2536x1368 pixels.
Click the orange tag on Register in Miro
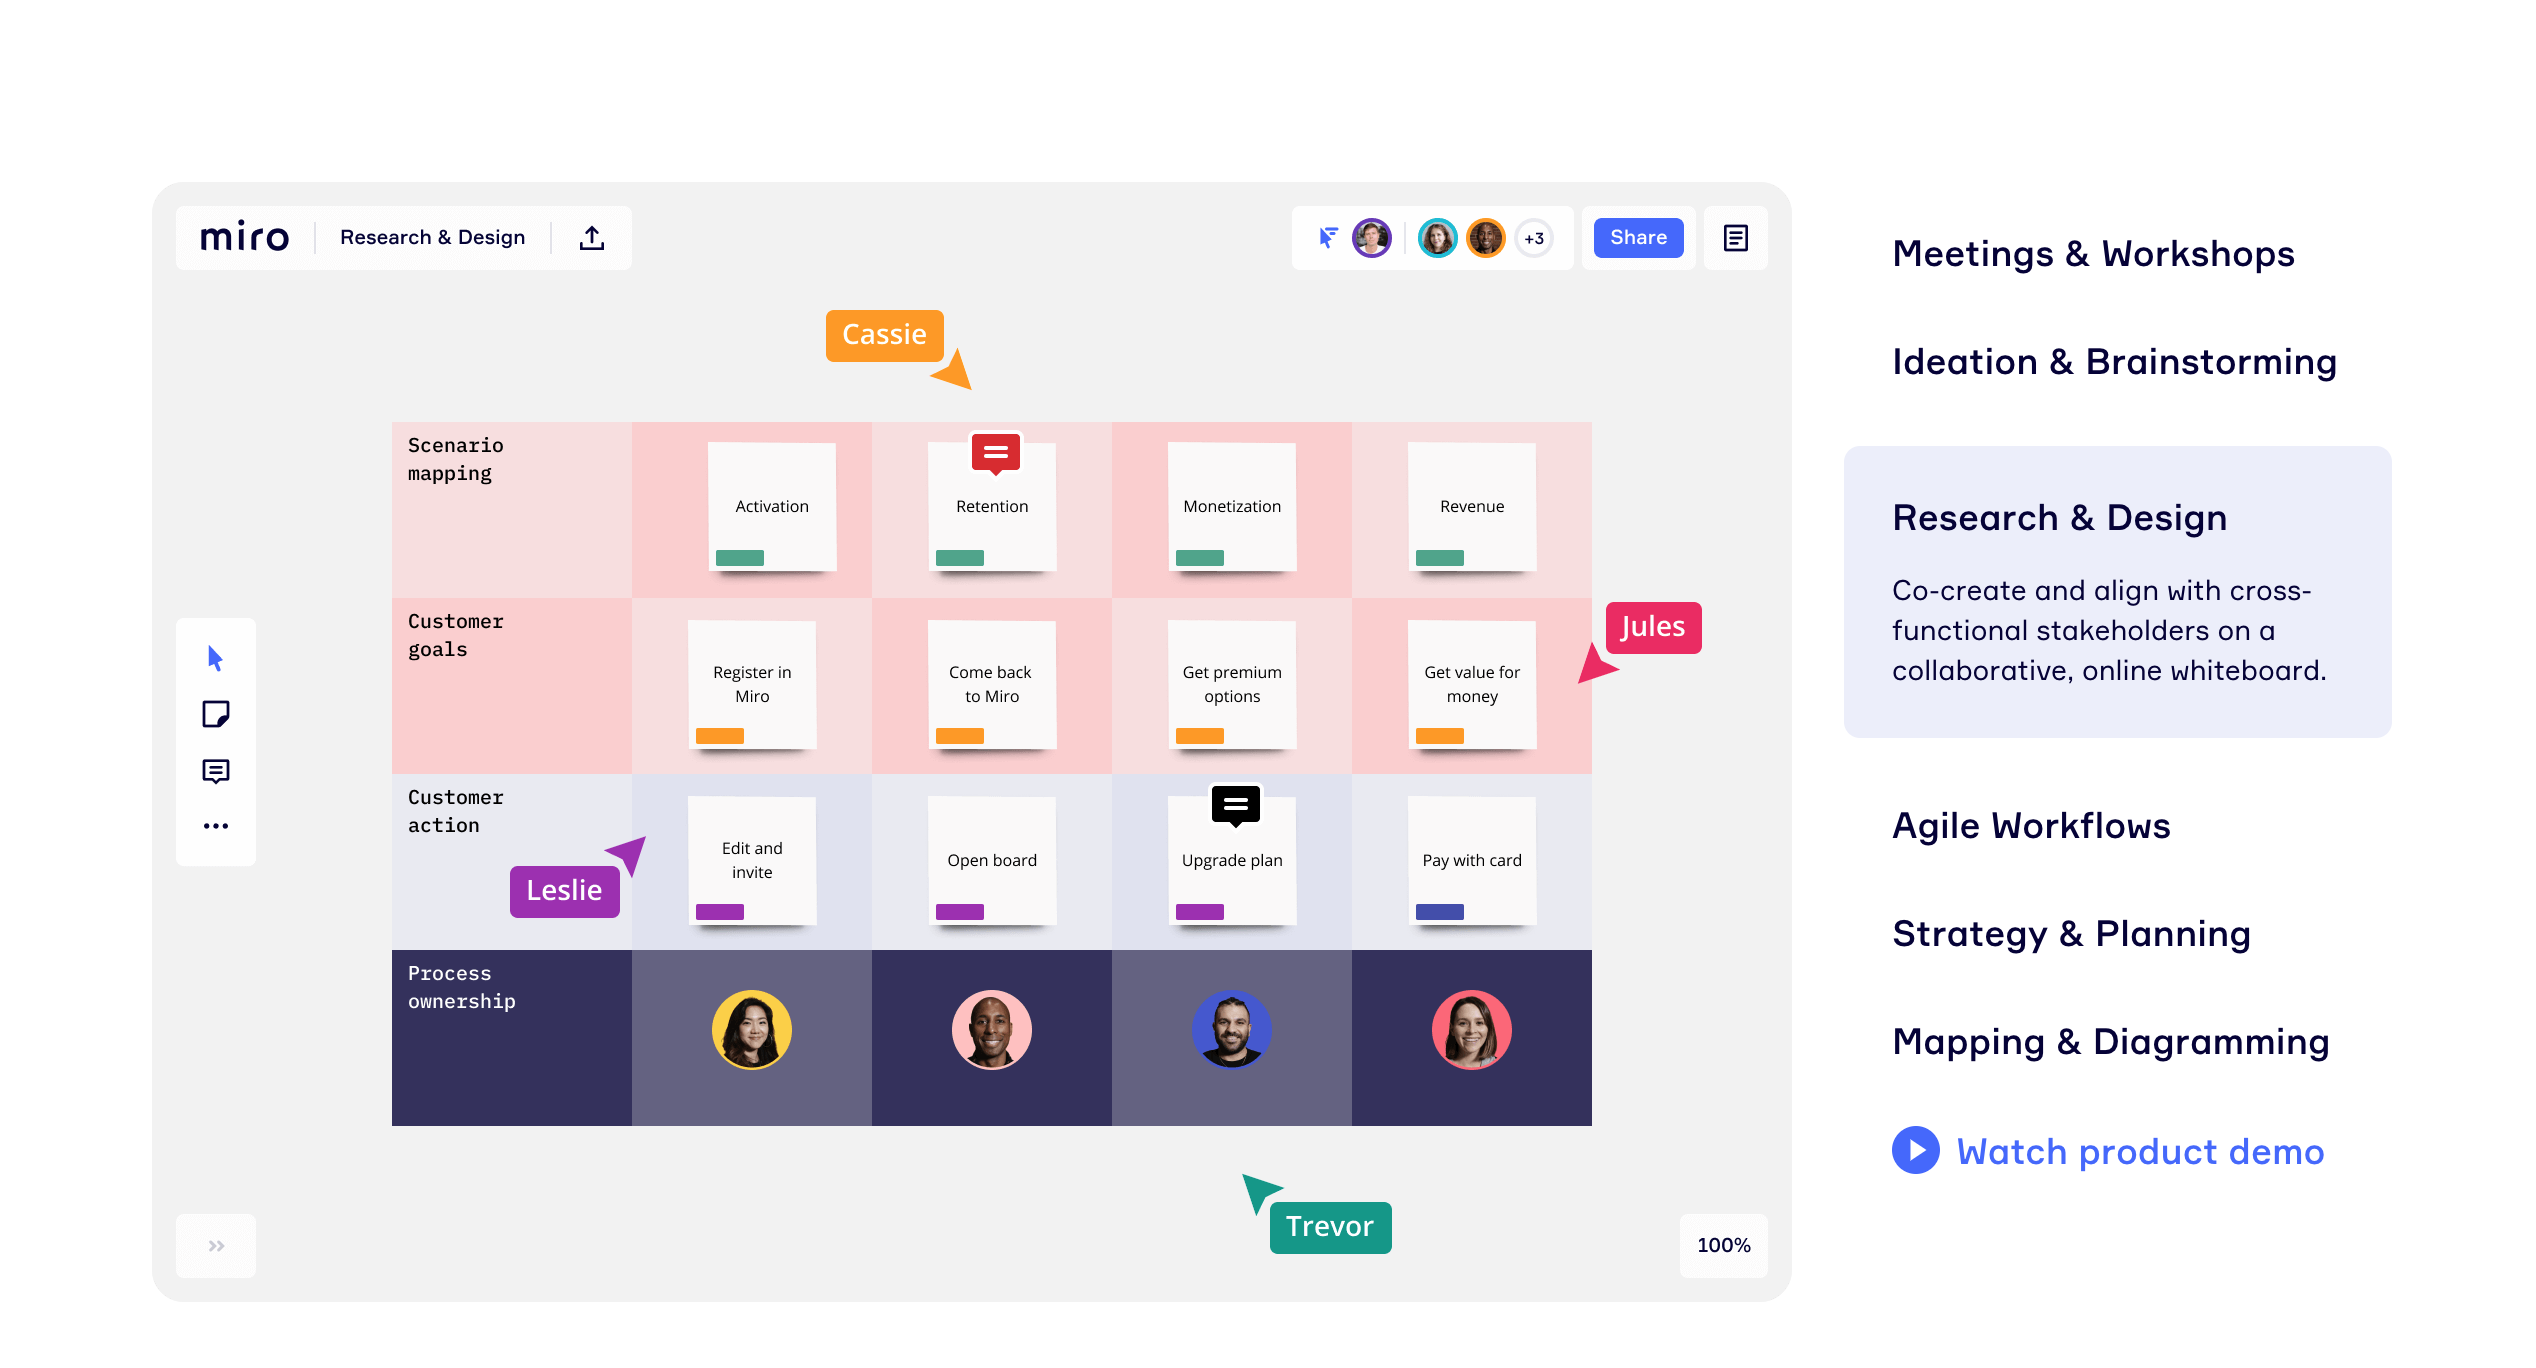pyautogui.click(x=719, y=736)
